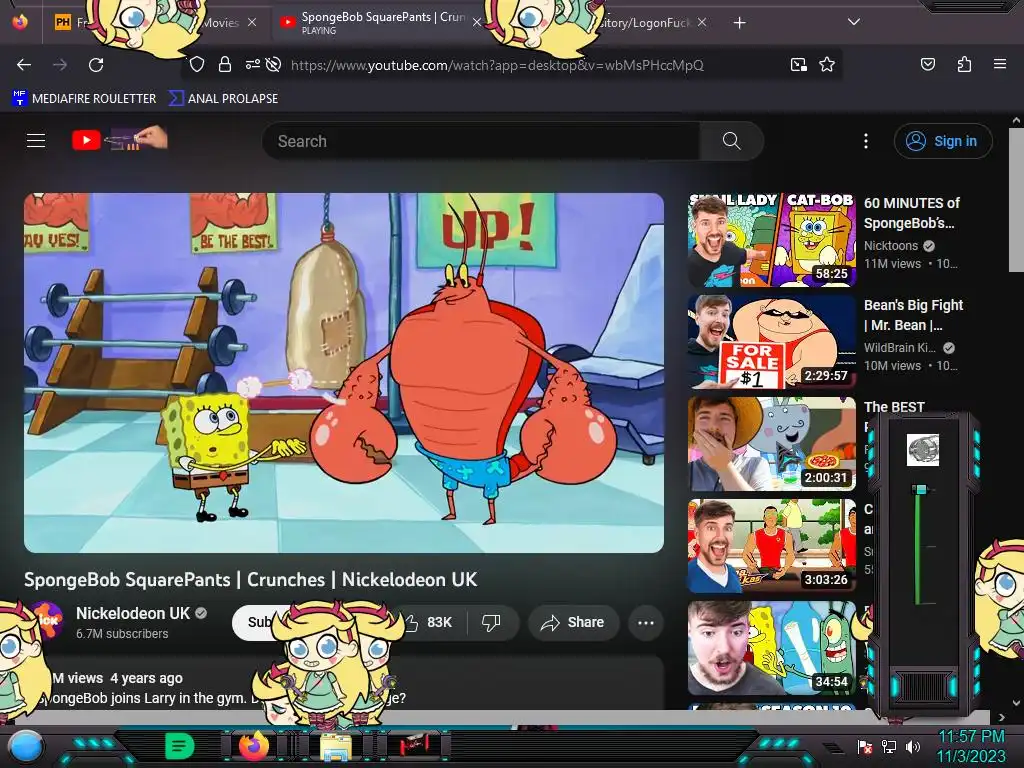Open the clock showing 11:57 PM
This screenshot has height=768, width=1024.
point(971,746)
